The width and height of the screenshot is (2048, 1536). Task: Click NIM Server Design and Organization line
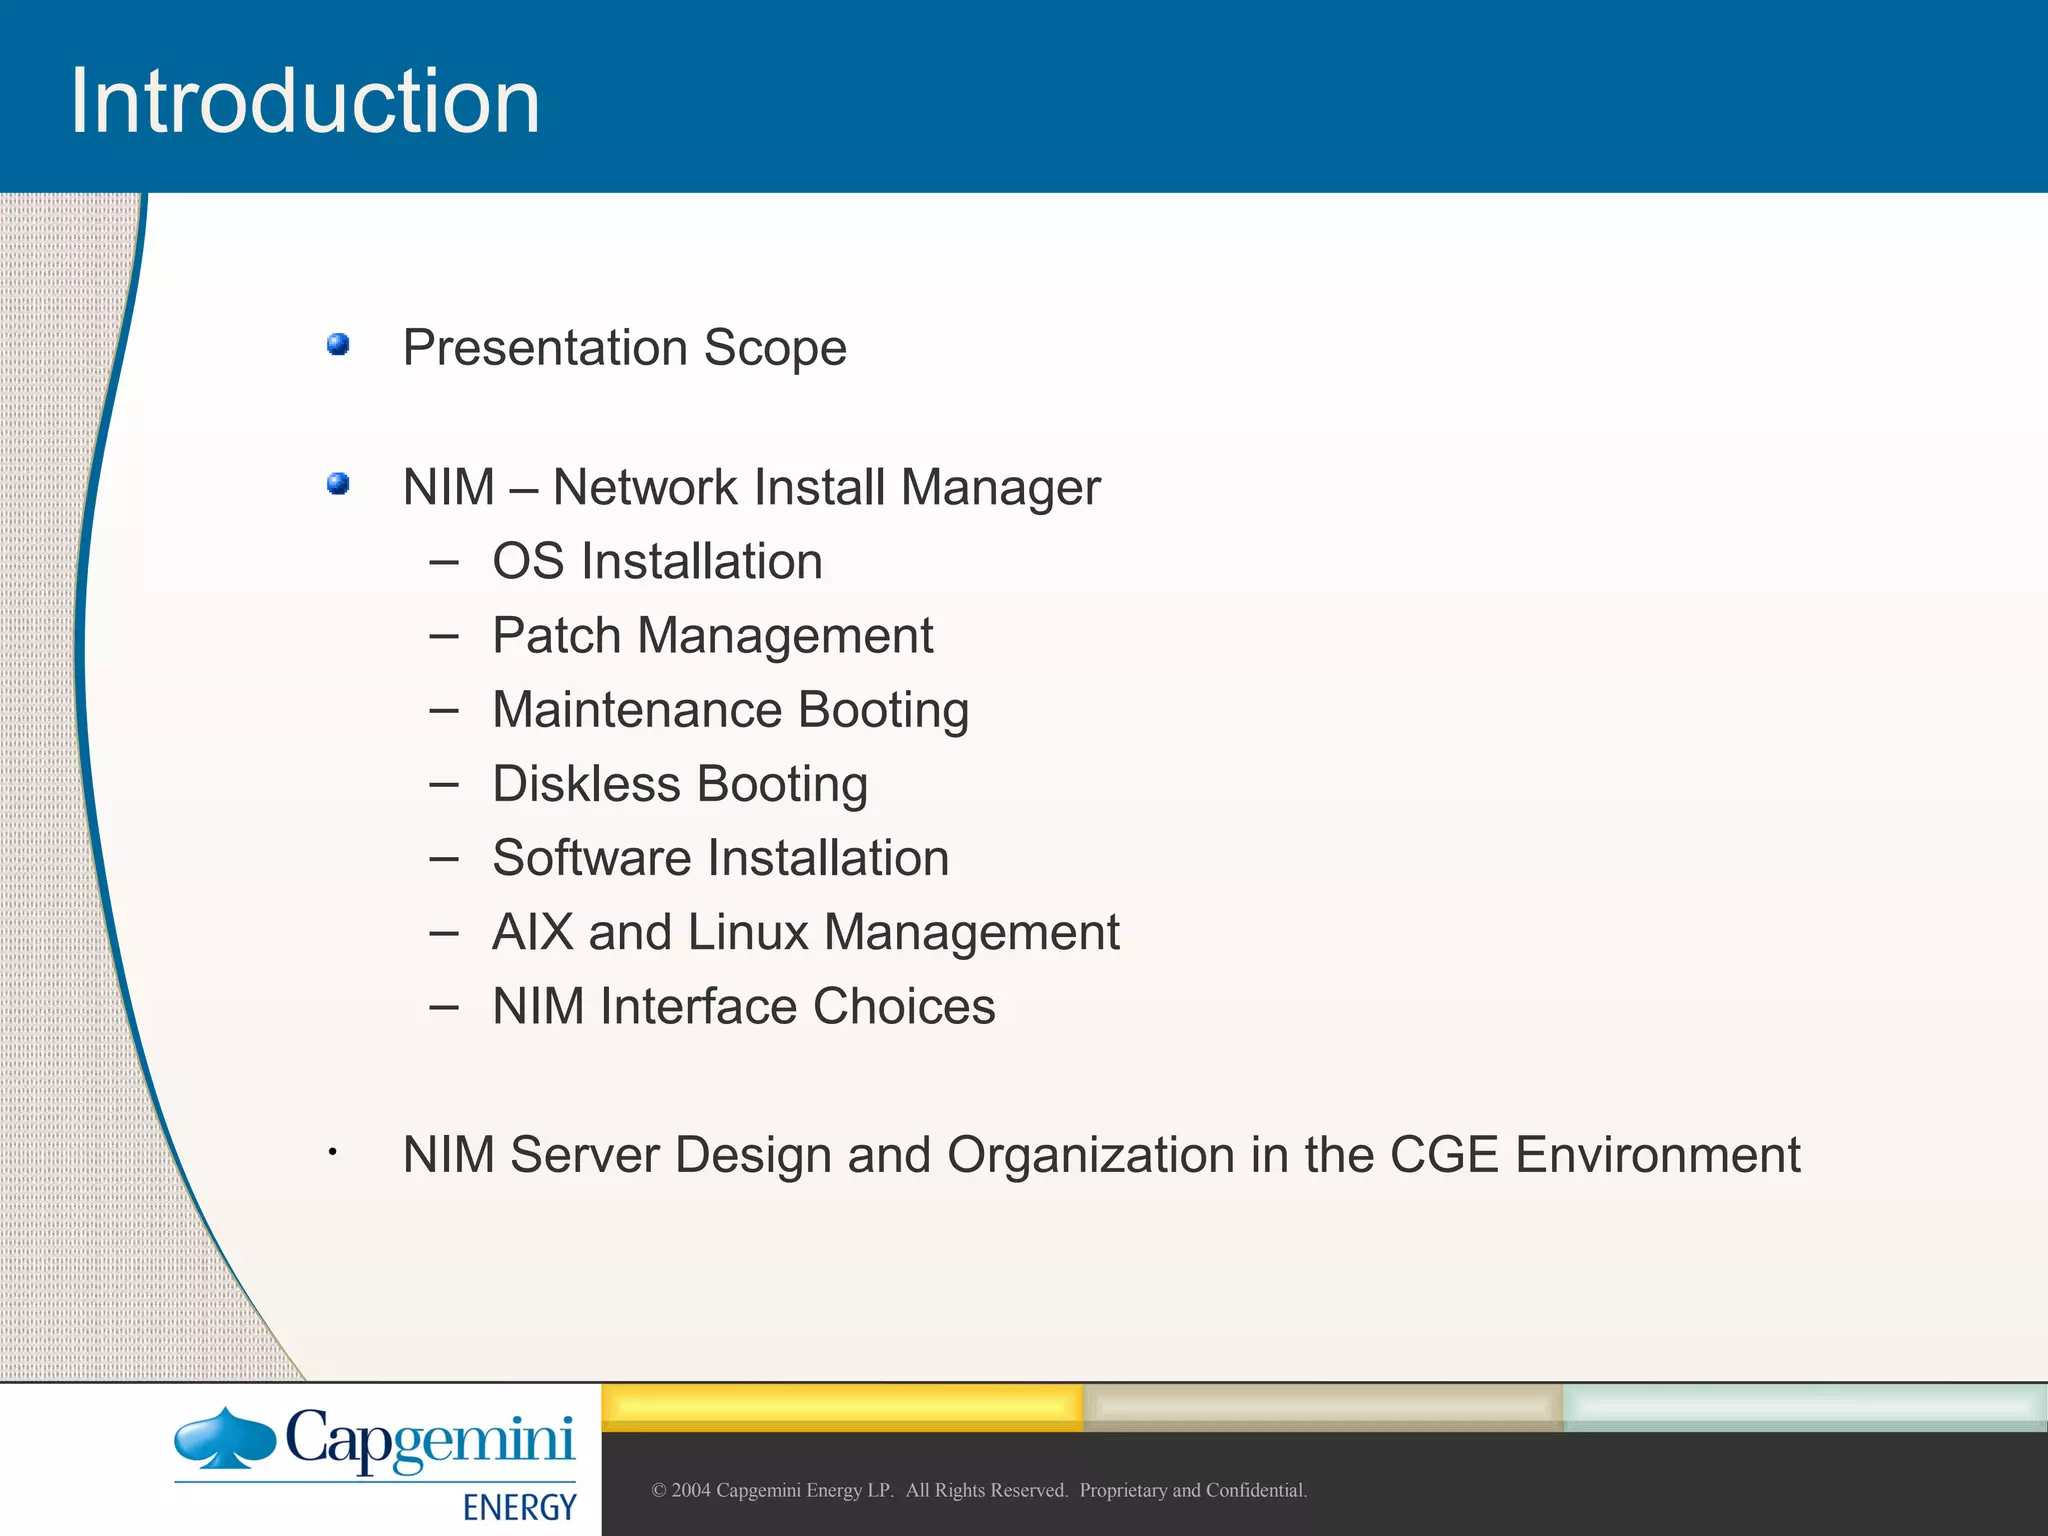point(1100,1155)
